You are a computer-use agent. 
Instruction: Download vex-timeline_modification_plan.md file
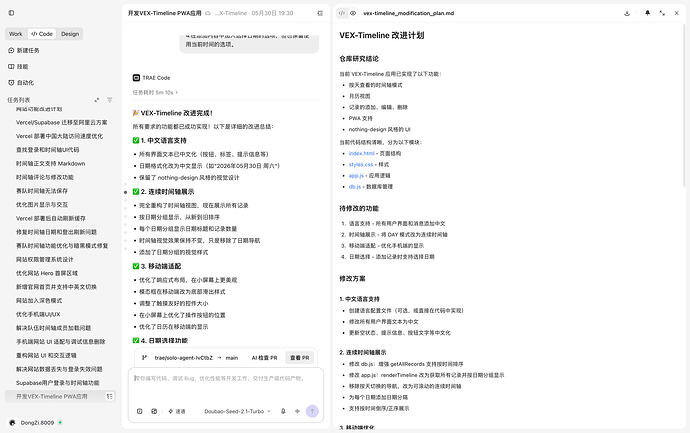[627, 13]
